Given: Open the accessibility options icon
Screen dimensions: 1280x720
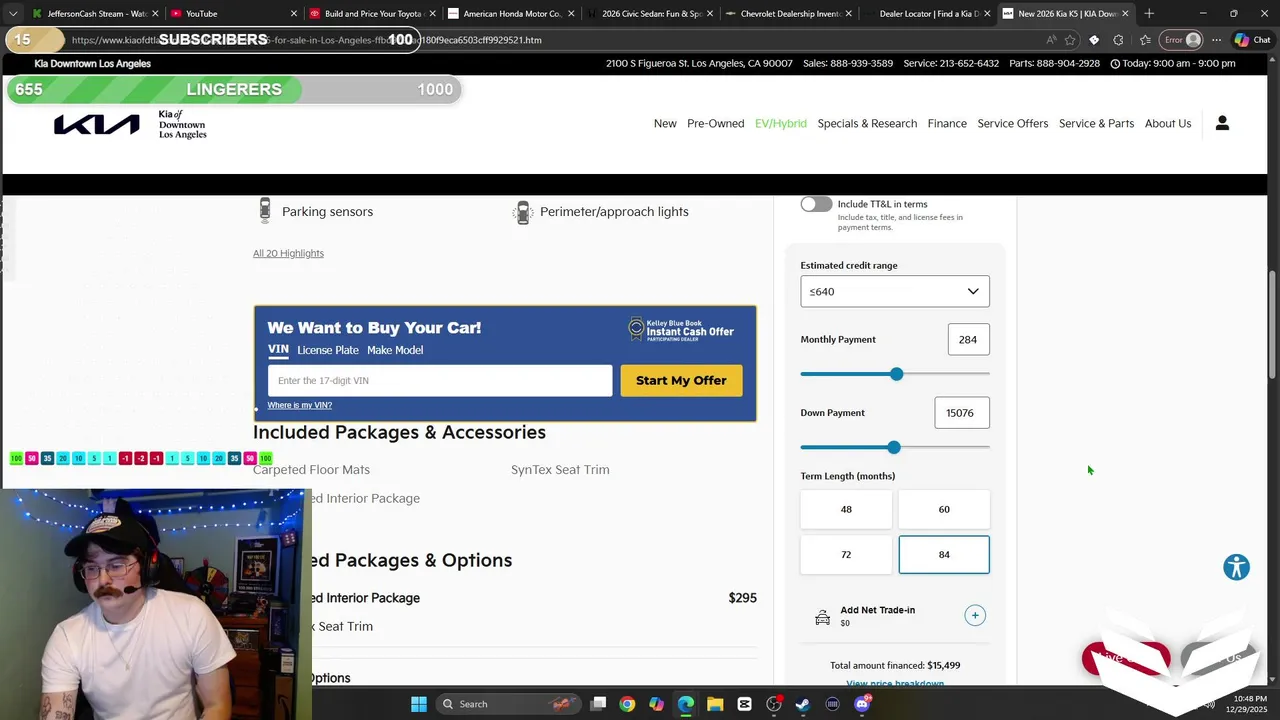Looking at the screenshot, I should click(1237, 567).
